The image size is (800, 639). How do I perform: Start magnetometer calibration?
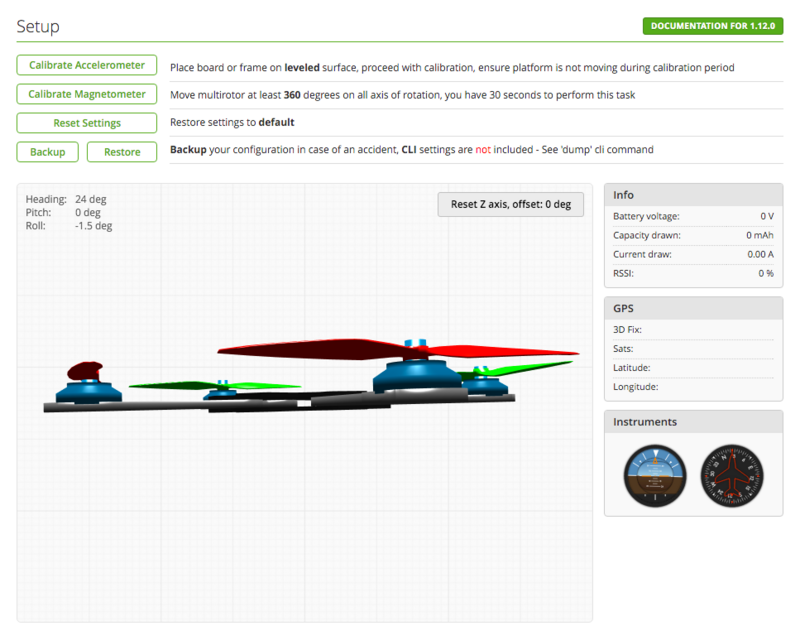86,93
